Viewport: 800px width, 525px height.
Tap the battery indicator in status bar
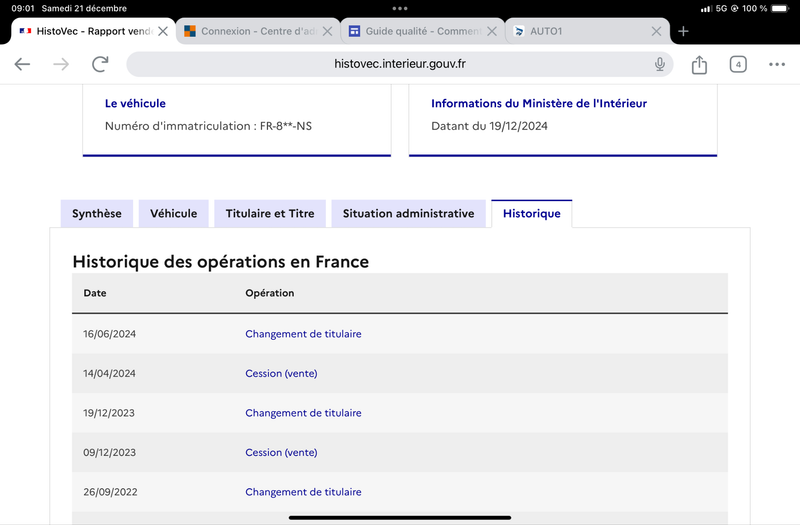pos(781,8)
